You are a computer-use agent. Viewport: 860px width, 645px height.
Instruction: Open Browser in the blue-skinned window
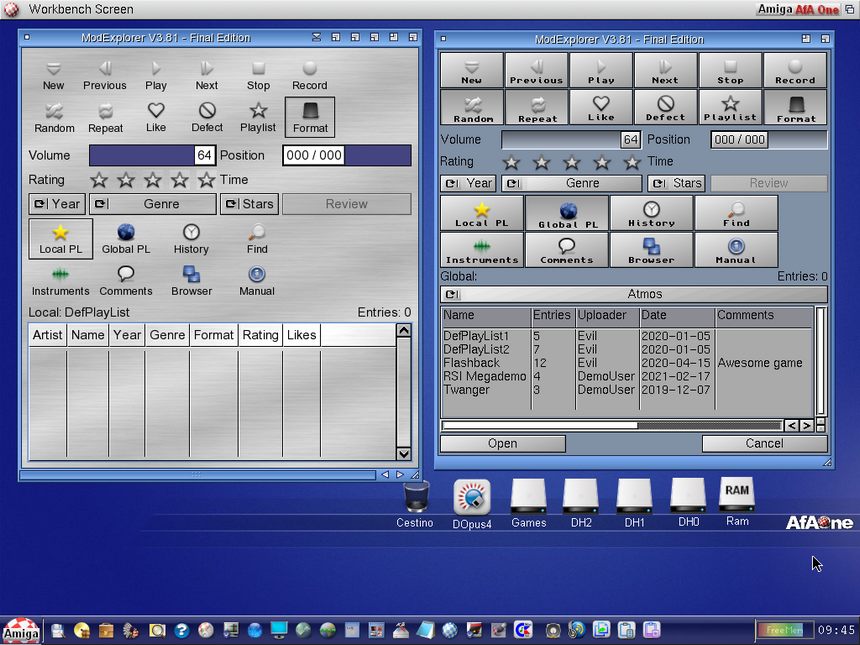pyautogui.click(x=651, y=250)
